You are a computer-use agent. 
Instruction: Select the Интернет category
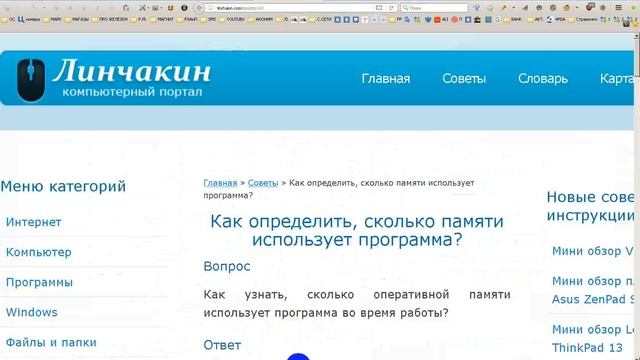(x=33, y=222)
